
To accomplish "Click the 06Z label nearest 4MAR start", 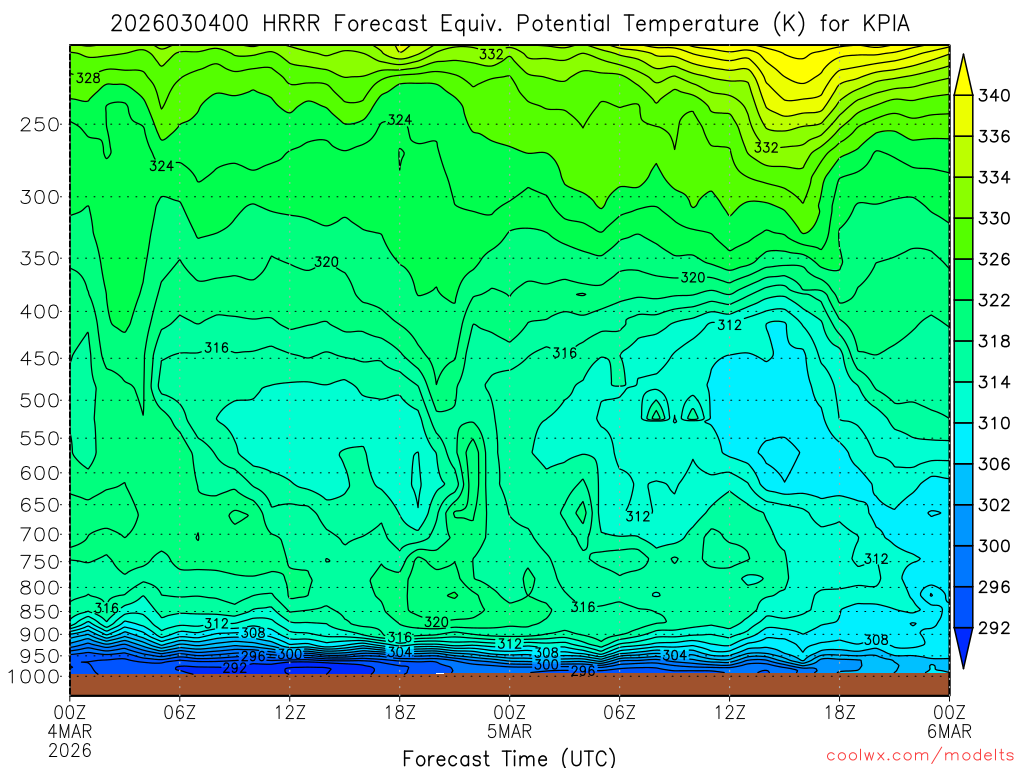I will coord(180,711).
